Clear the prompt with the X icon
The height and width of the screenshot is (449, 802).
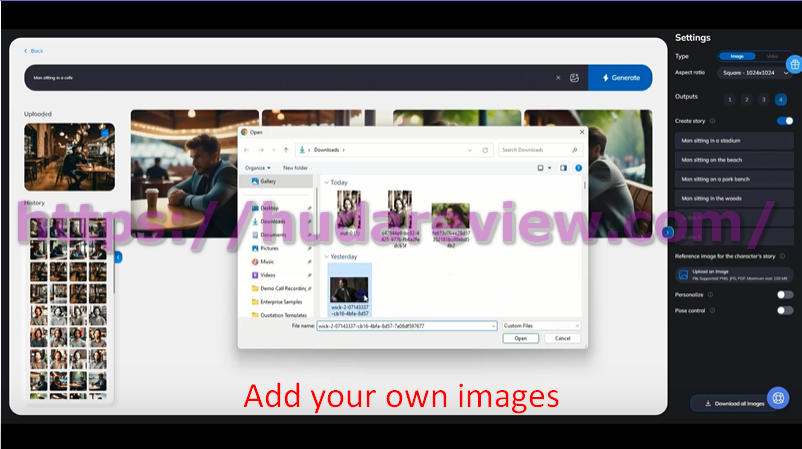coord(558,78)
